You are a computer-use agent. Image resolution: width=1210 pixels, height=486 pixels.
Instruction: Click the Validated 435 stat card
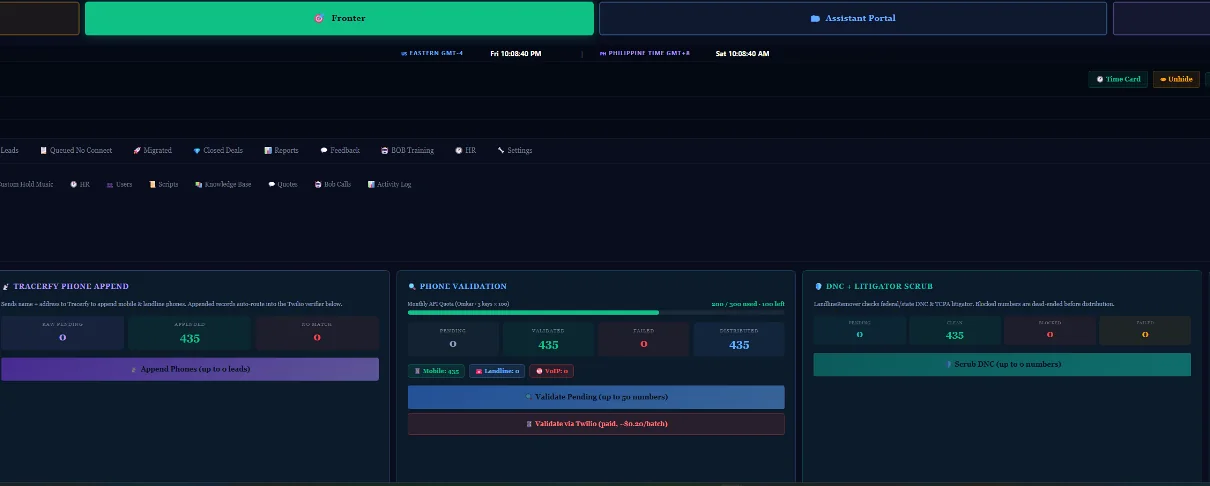pos(548,340)
